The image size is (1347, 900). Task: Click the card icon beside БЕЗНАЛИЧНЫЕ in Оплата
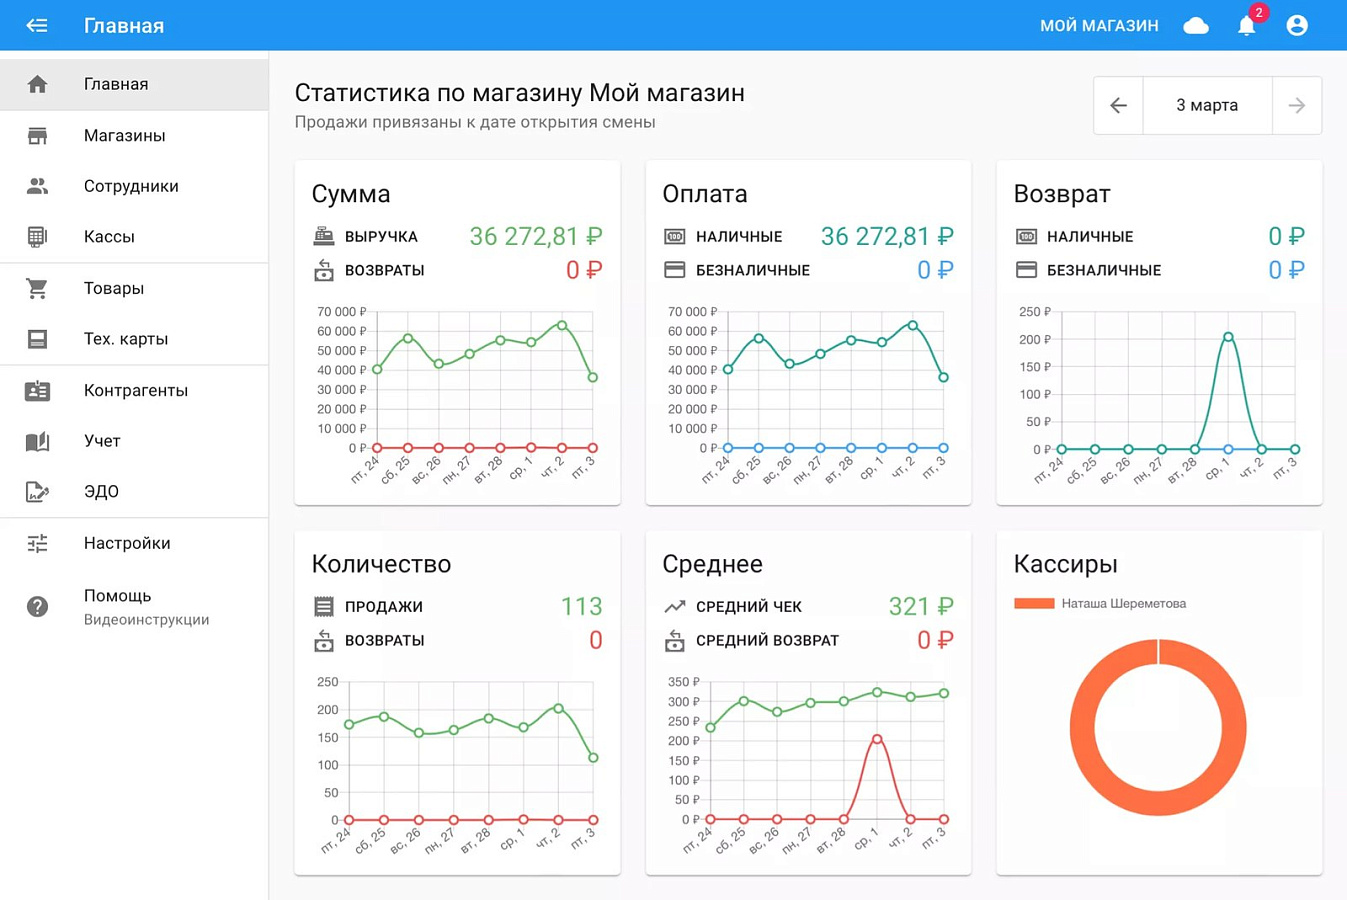675,270
